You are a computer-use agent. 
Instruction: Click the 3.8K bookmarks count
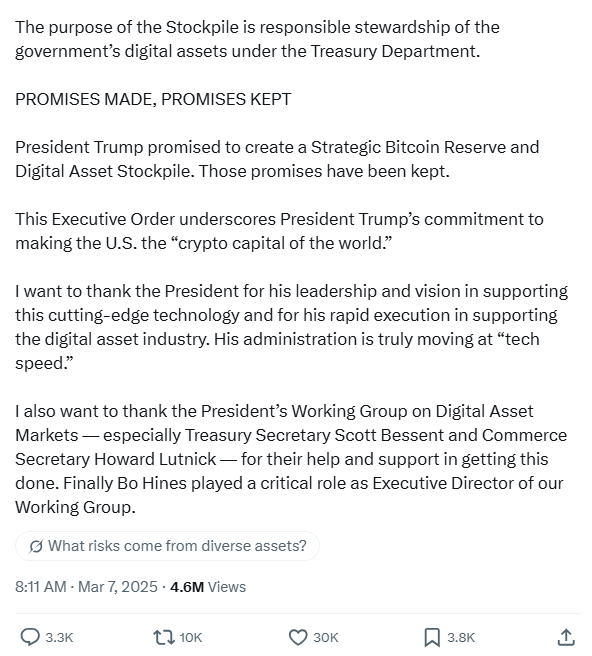(461, 638)
